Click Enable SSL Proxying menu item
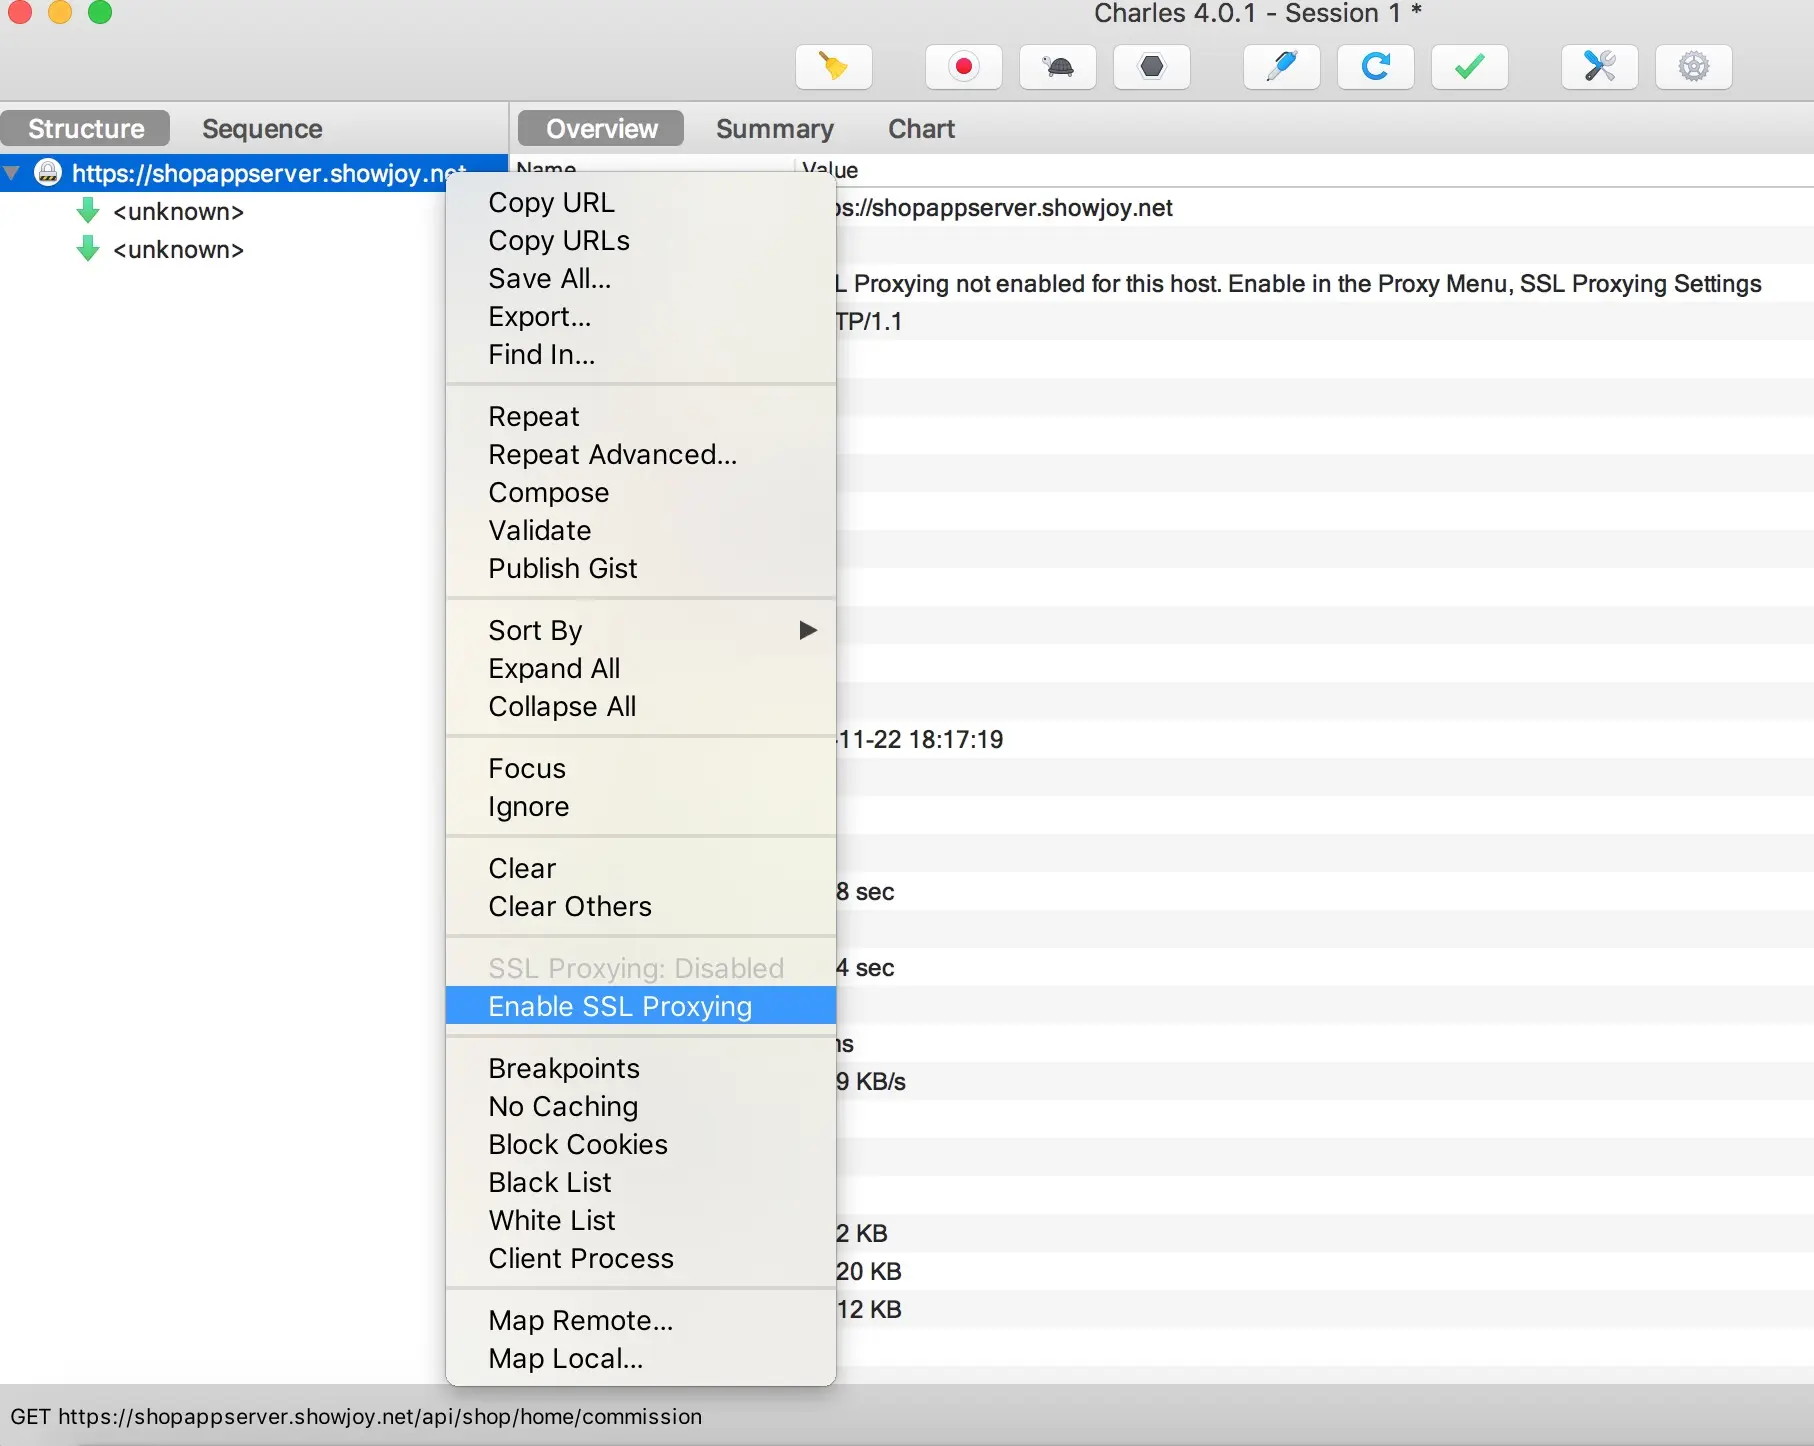Viewport: 1814px width, 1446px height. [641, 1007]
